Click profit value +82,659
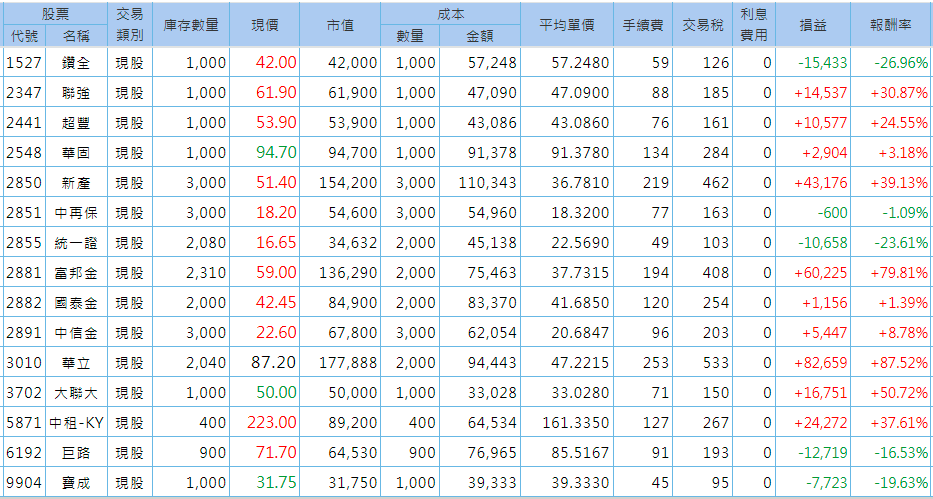Viewport: 933px width, 499px height. (x=821, y=363)
